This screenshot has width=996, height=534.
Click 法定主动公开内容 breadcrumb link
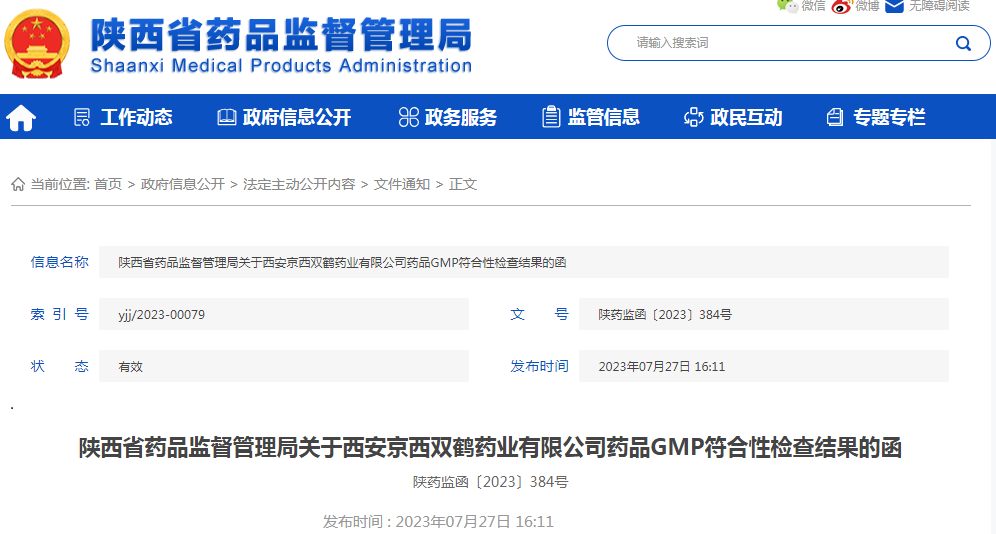point(299,184)
